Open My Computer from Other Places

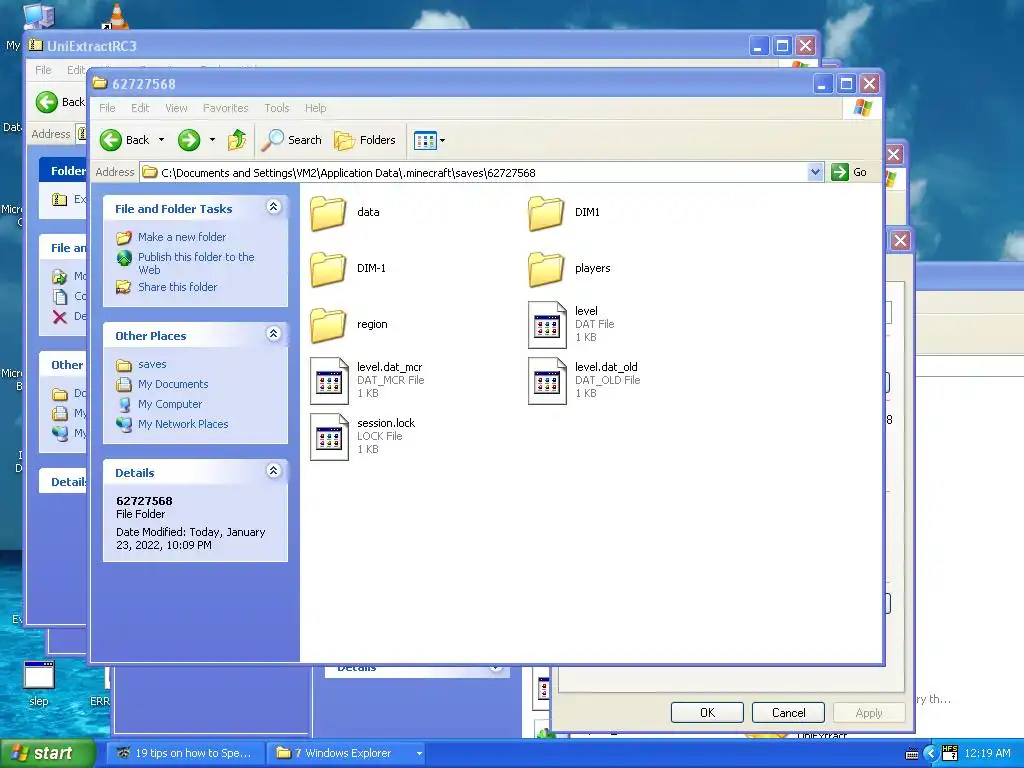click(170, 404)
